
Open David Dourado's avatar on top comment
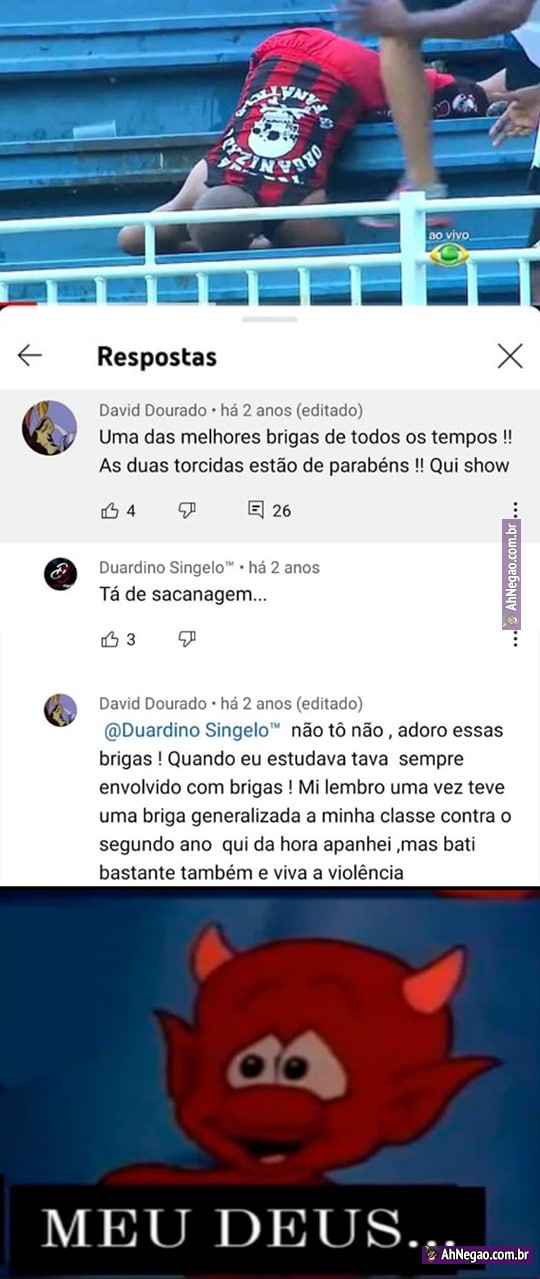(x=50, y=428)
